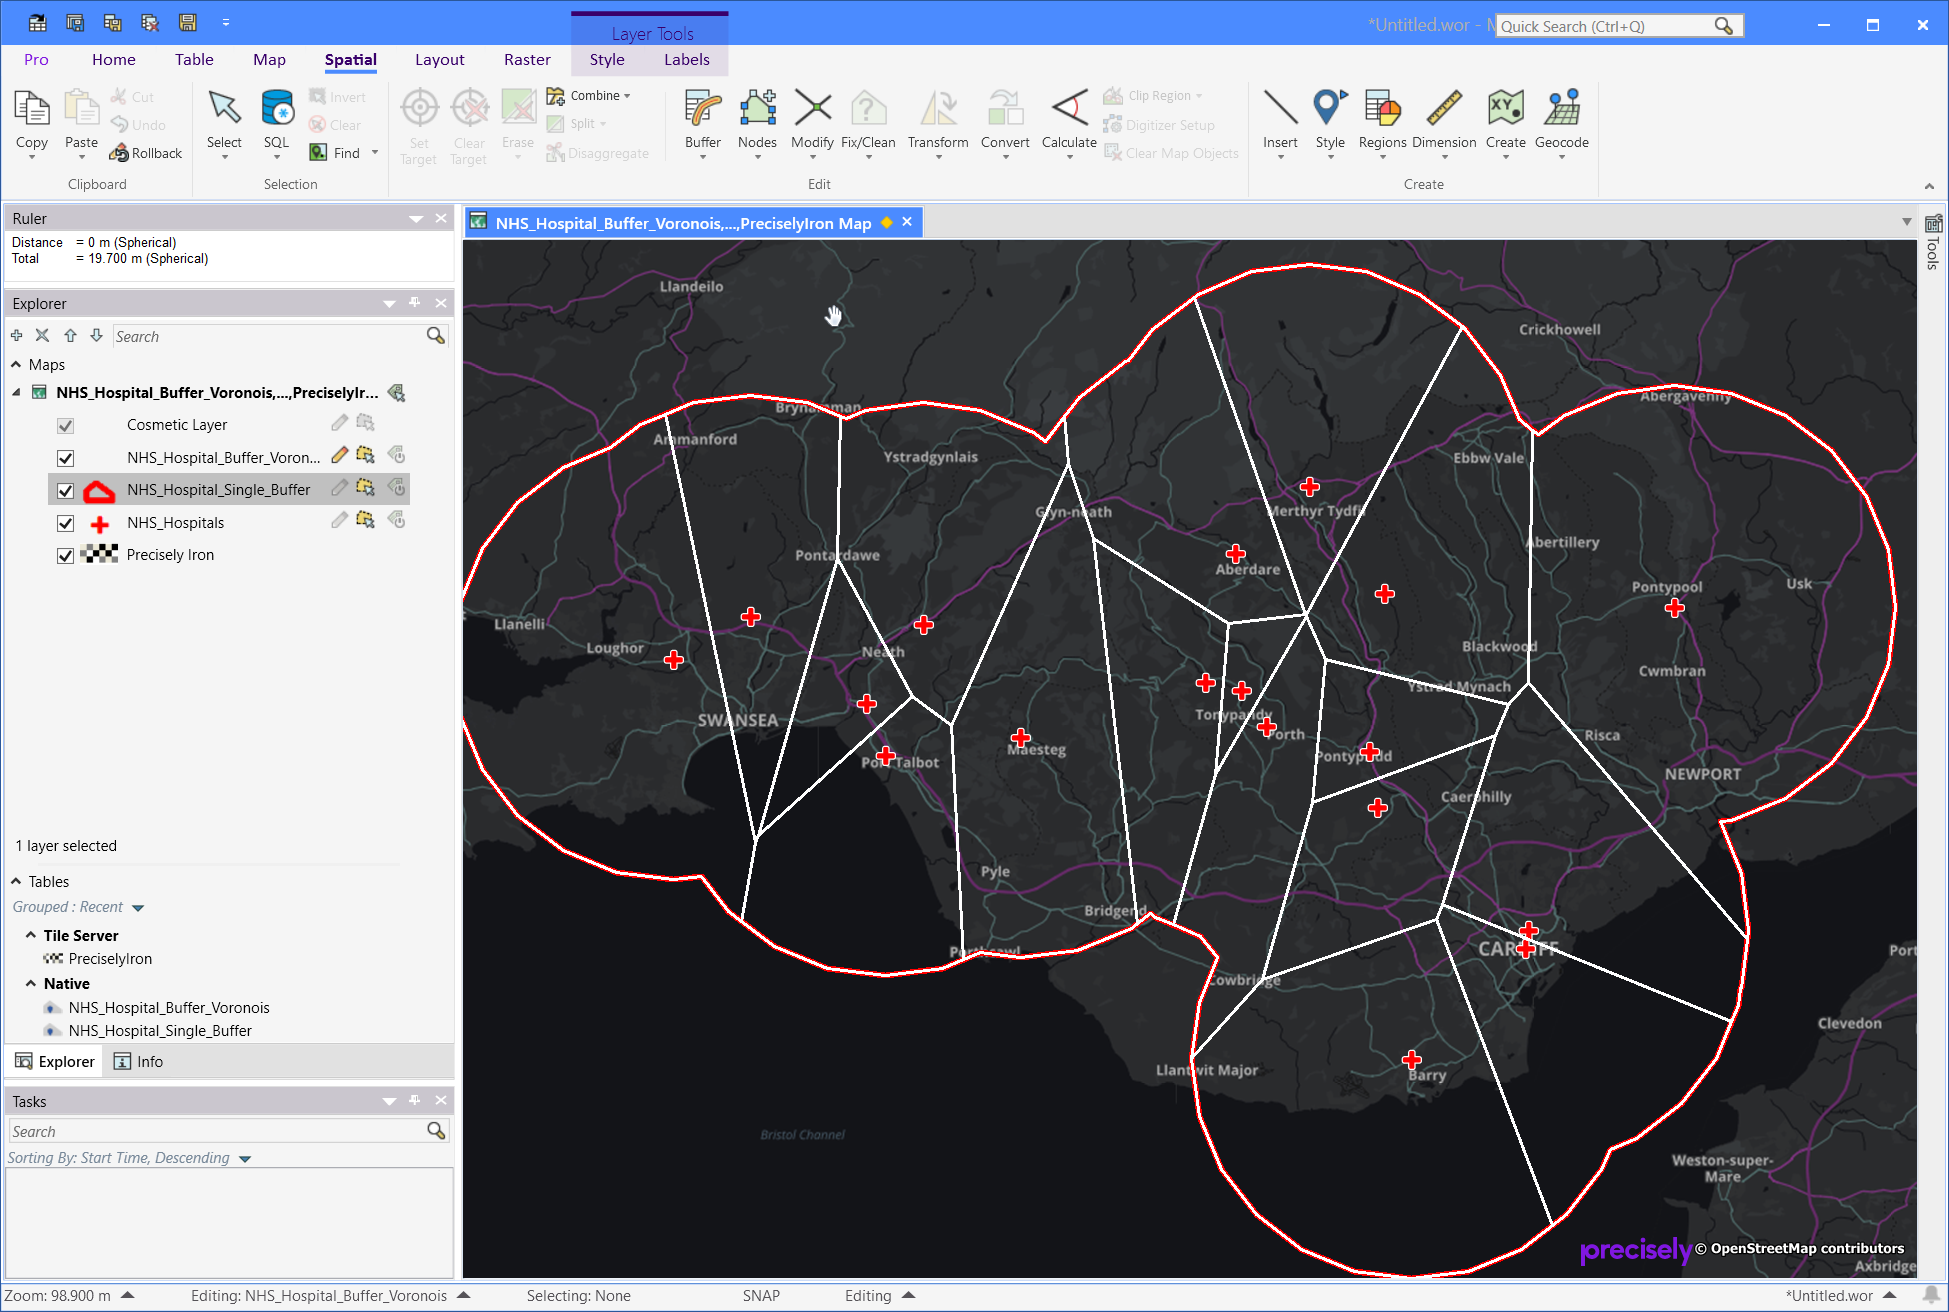Collapse the Tile Server group
Image resolution: width=1949 pixels, height=1312 pixels.
click(x=31, y=935)
